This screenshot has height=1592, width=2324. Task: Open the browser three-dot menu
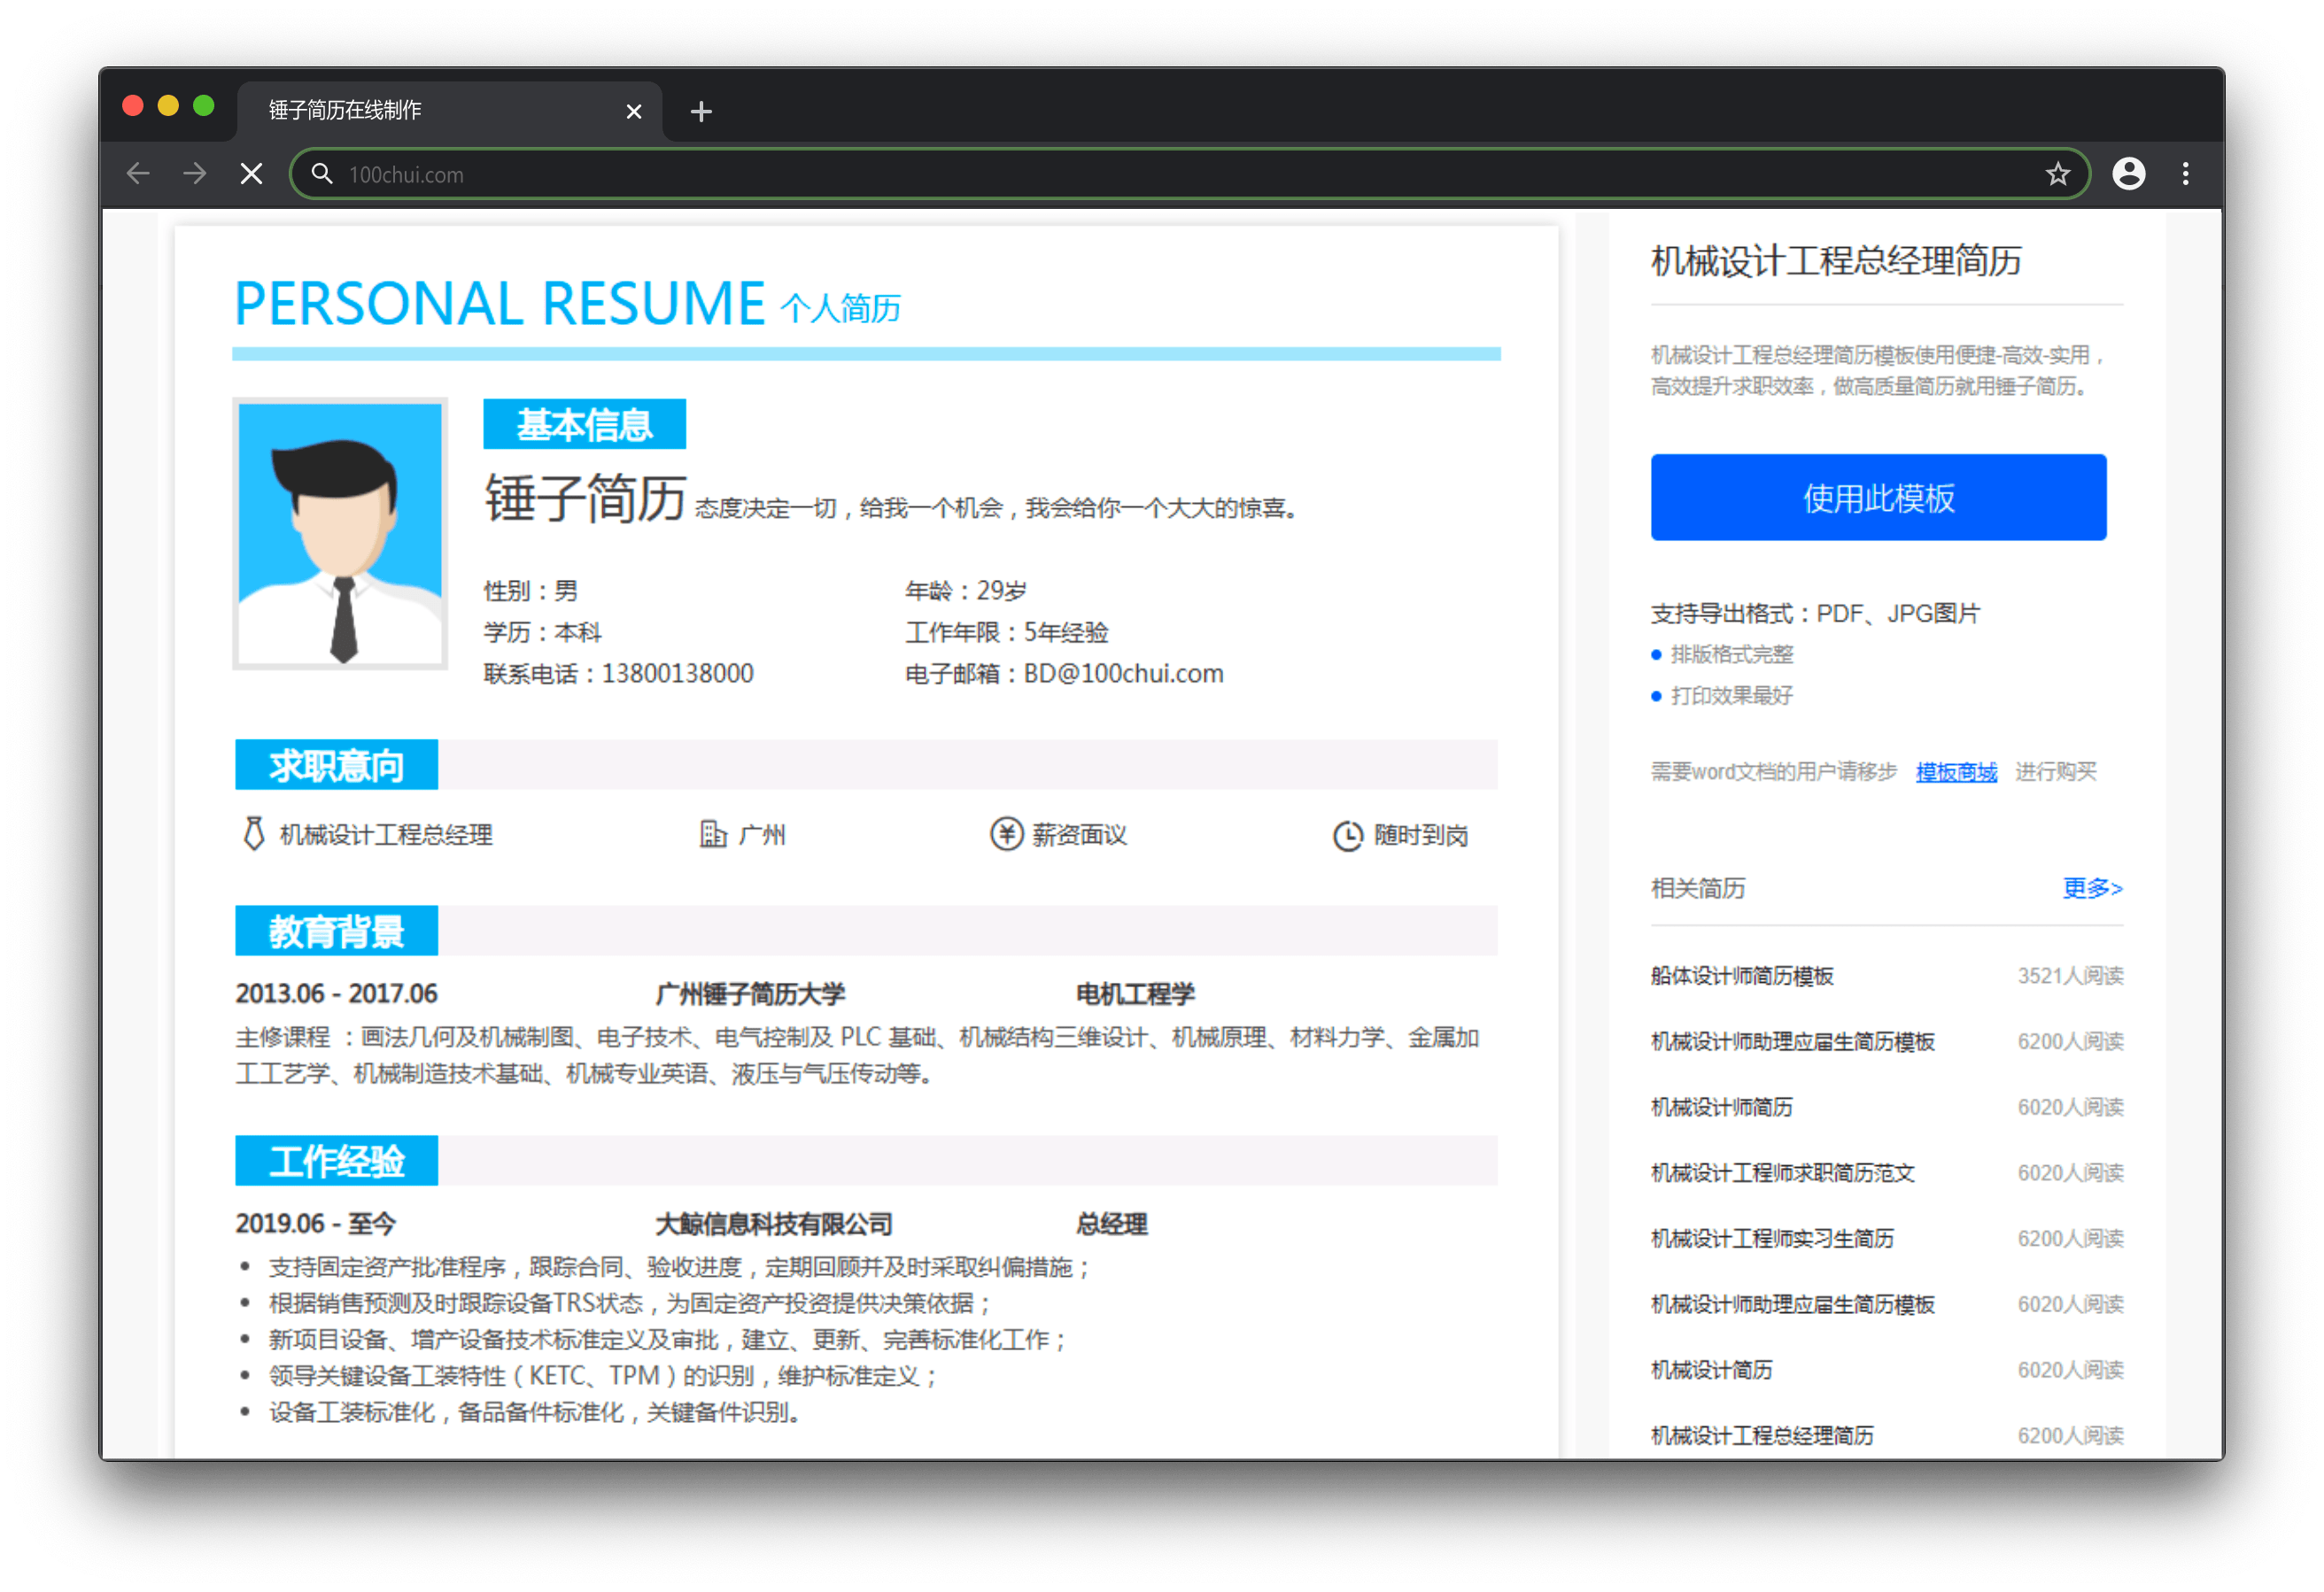2185,174
